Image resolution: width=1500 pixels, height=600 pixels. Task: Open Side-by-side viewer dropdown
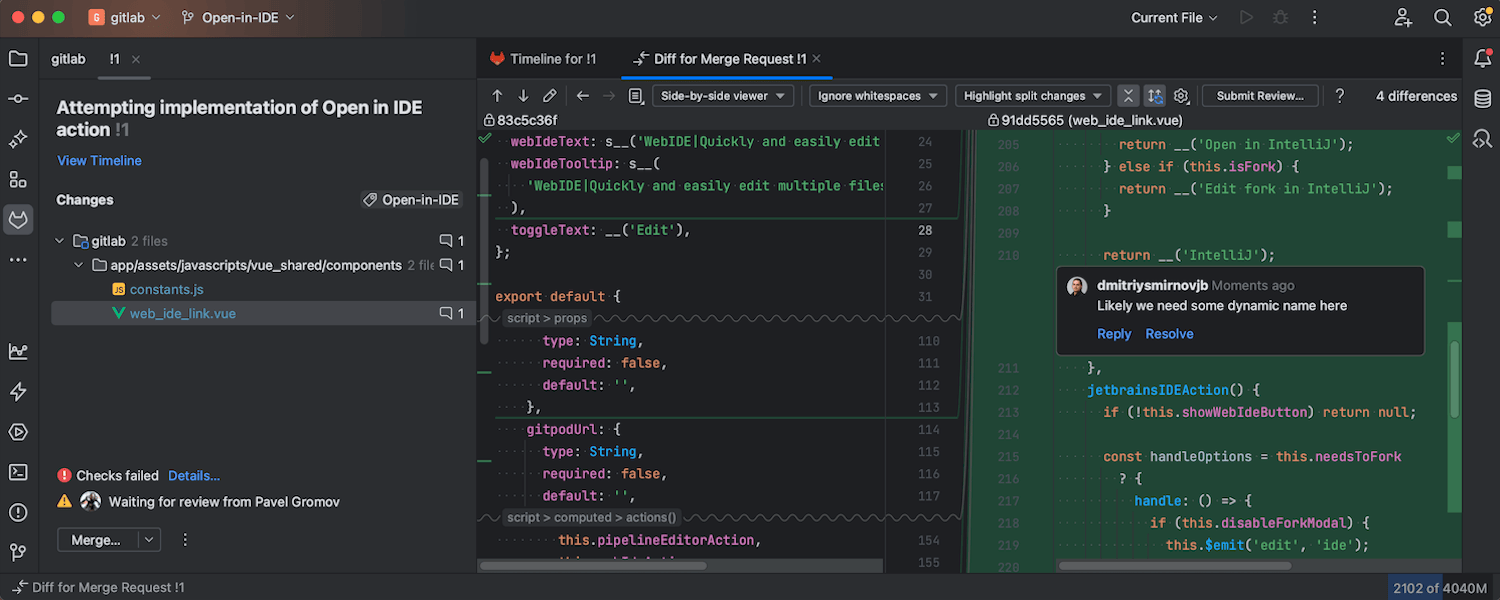tap(722, 96)
